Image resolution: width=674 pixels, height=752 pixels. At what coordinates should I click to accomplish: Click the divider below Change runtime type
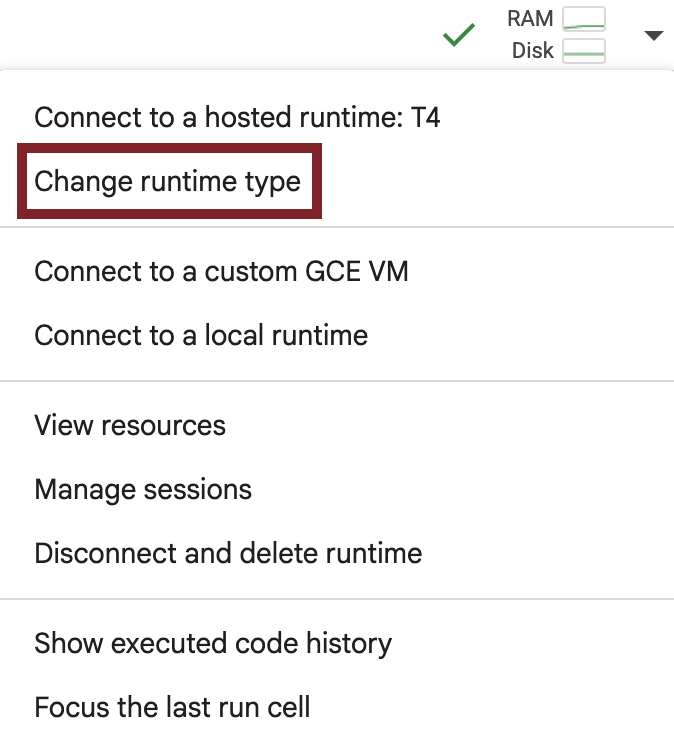pyautogui.click(x=337, y=227)
